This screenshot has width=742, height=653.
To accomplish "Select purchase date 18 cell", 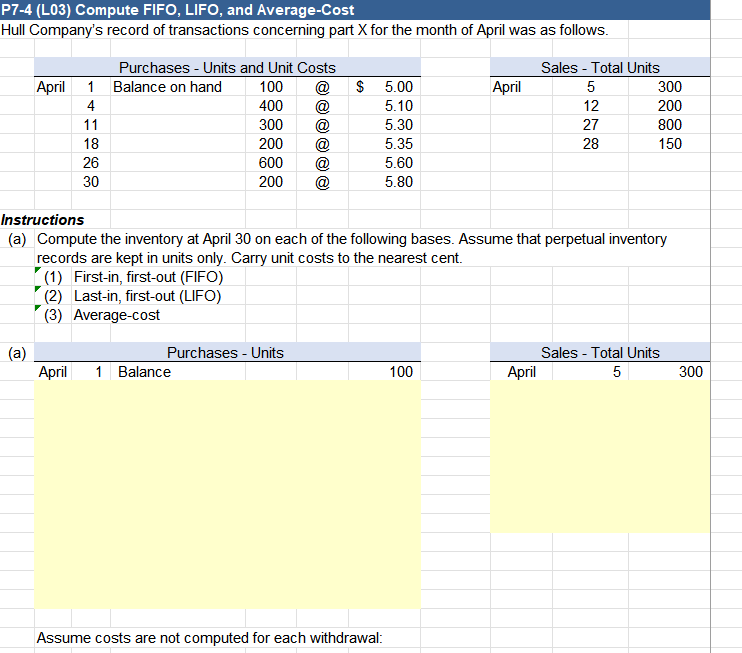I will click(91, 144).
